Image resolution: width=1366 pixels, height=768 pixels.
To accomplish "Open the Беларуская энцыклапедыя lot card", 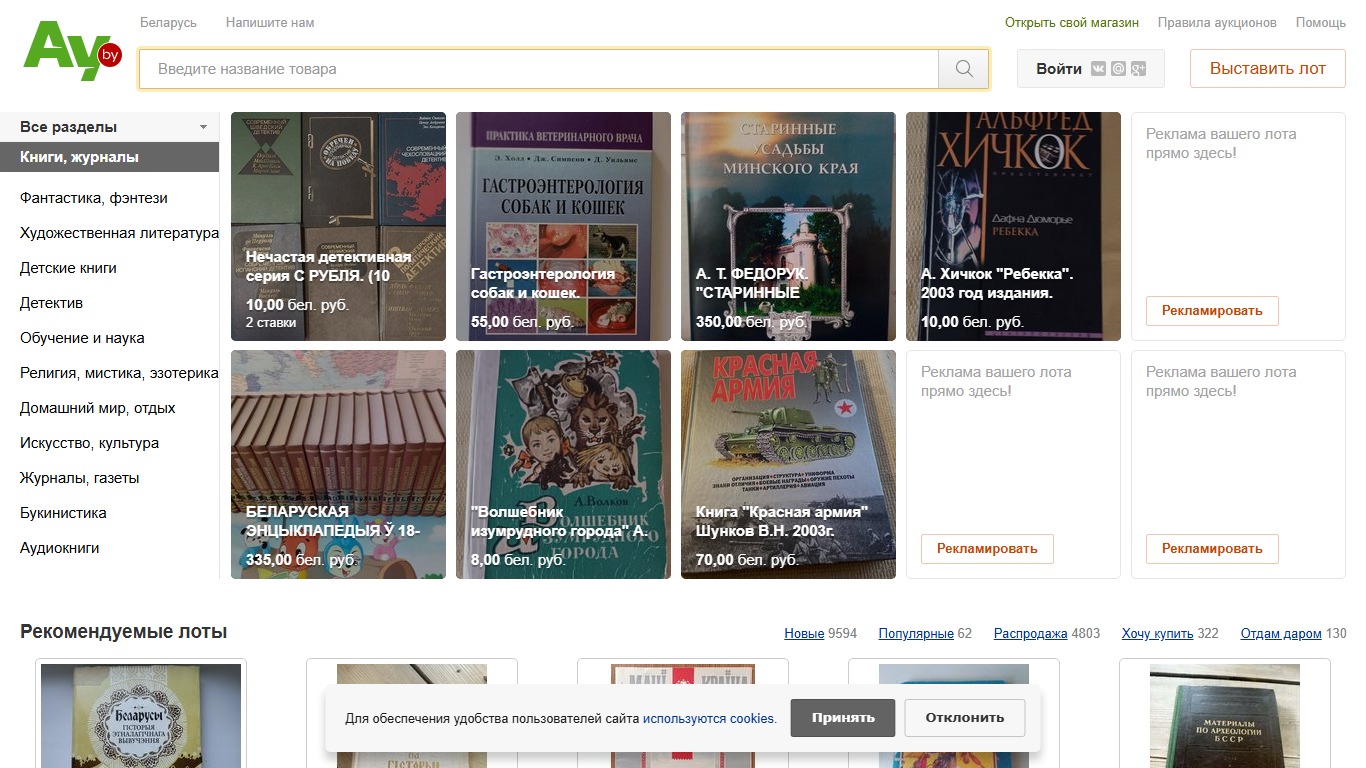I will click(338, 464).
